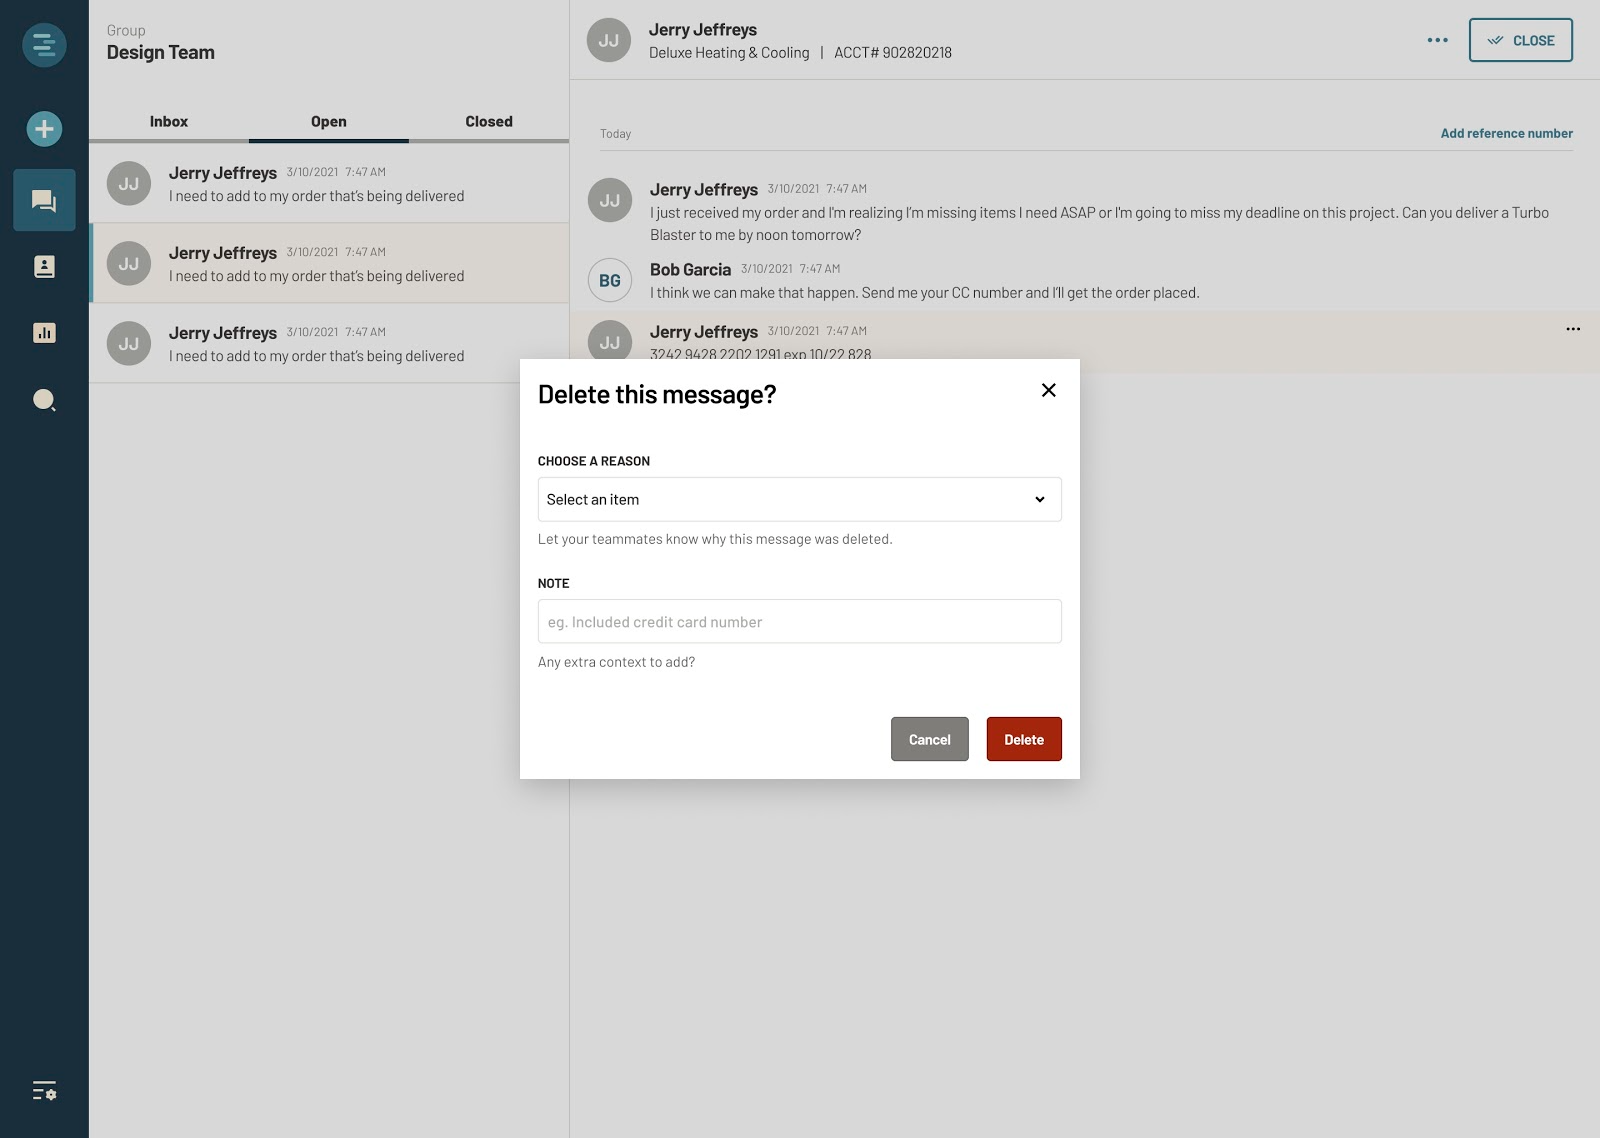
Task: Click the search magnifier icon in sidebar
Action: point(44,401)
